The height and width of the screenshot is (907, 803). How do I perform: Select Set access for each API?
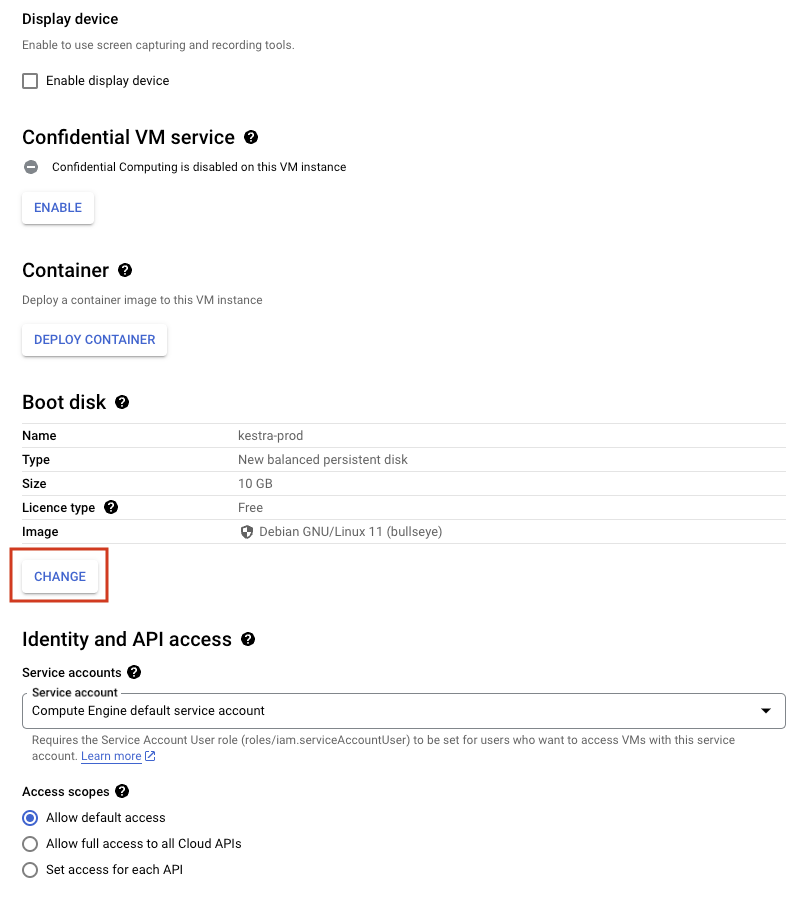tap(30, 870)
